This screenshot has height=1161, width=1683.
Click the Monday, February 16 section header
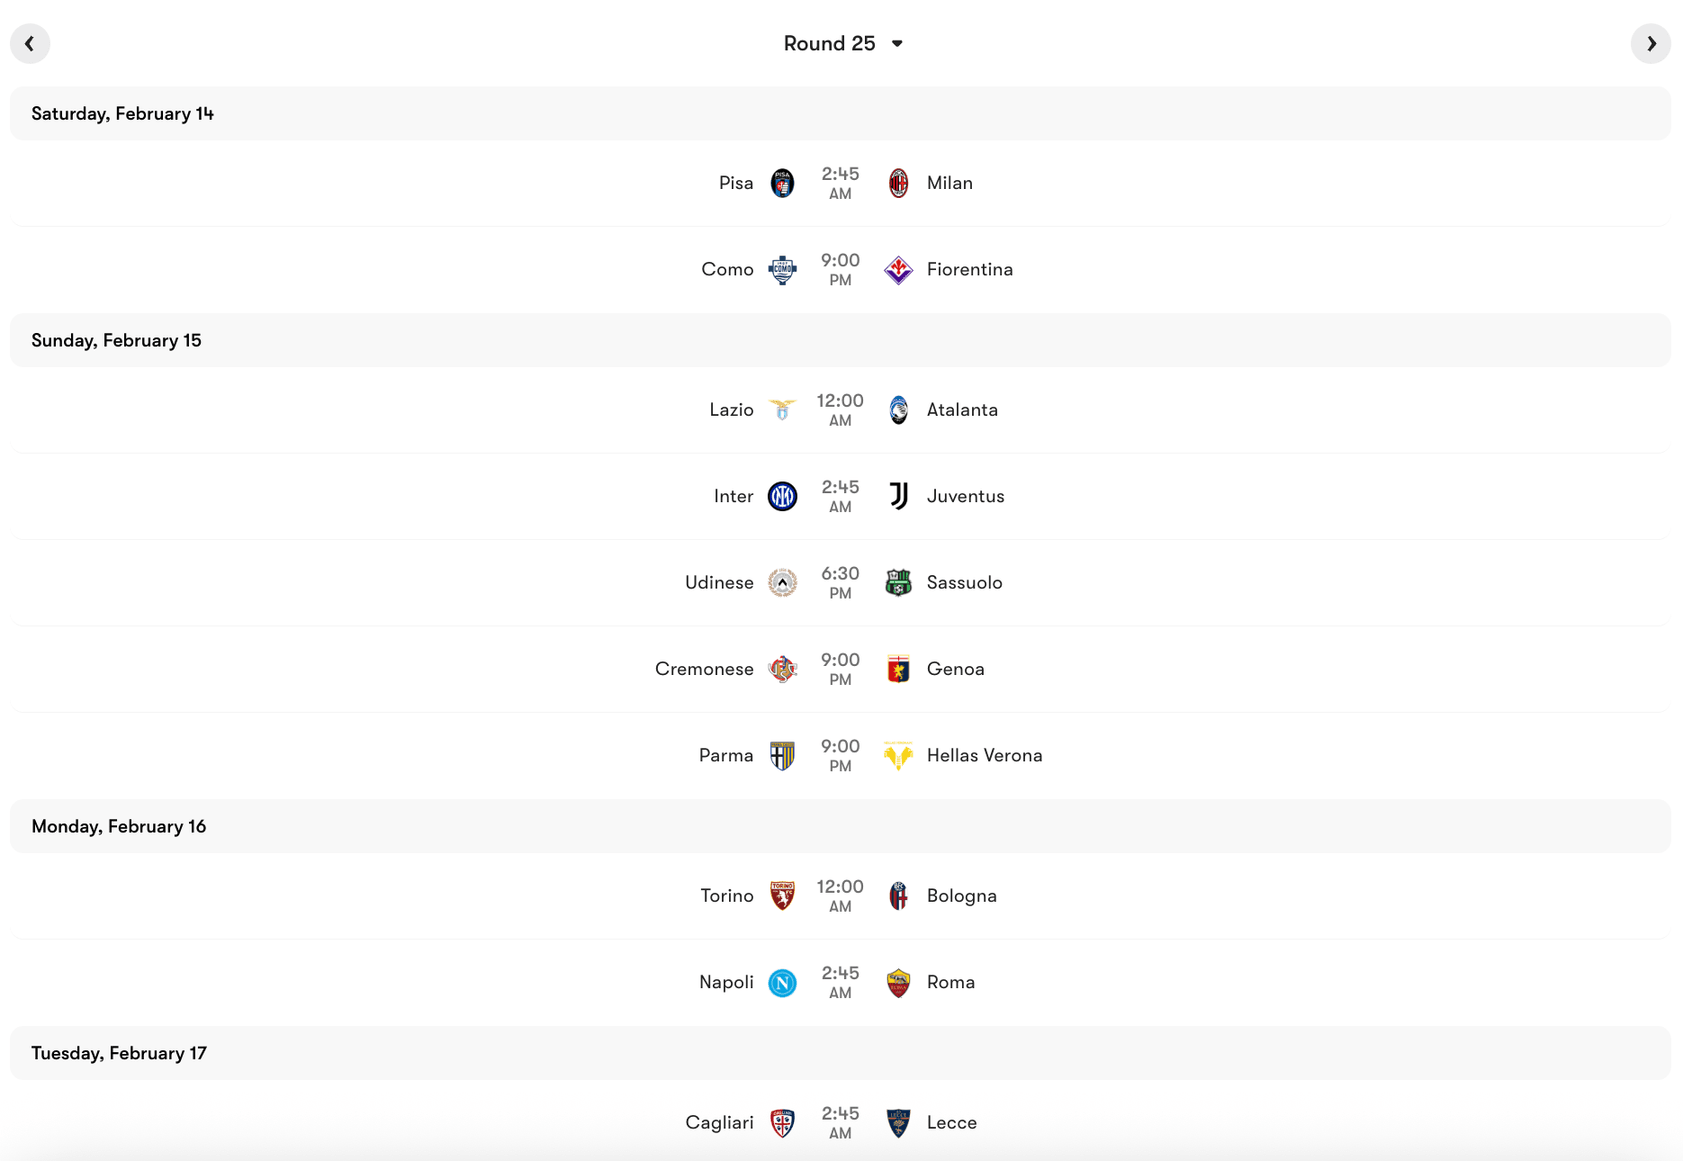(x=118, y=826)
